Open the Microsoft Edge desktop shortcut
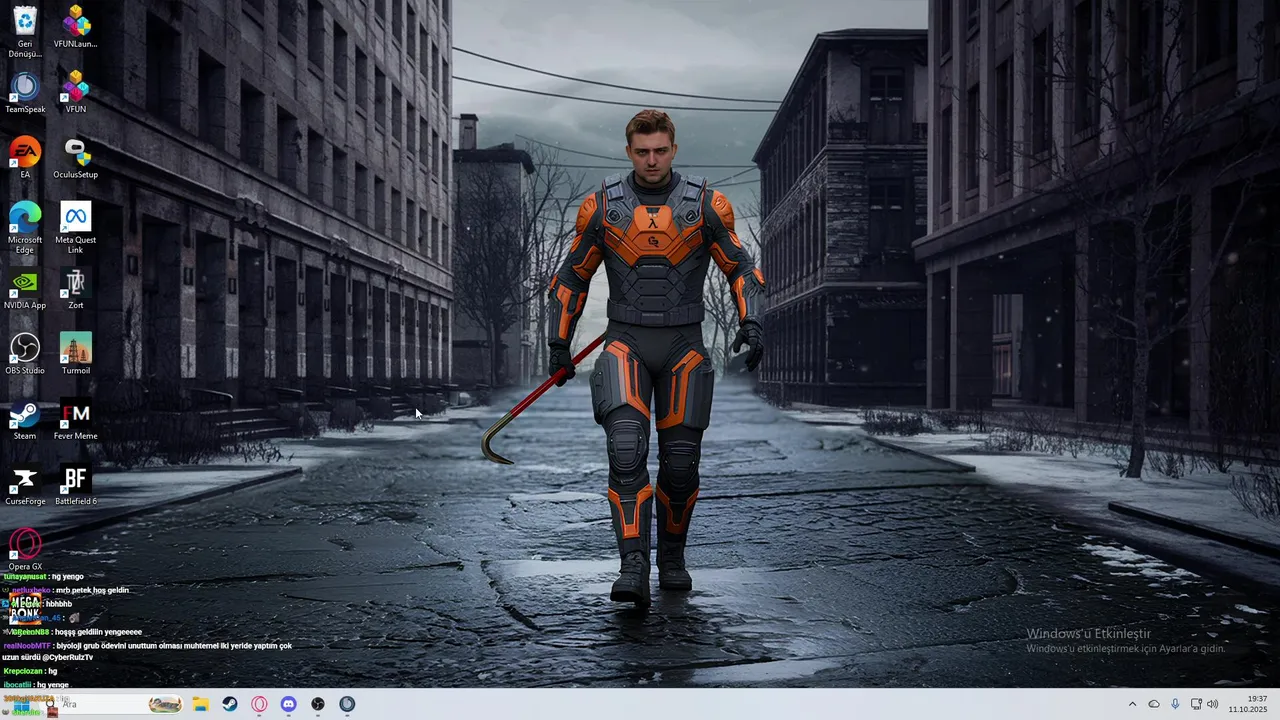The image size is (1280, 720). (25, 227)
